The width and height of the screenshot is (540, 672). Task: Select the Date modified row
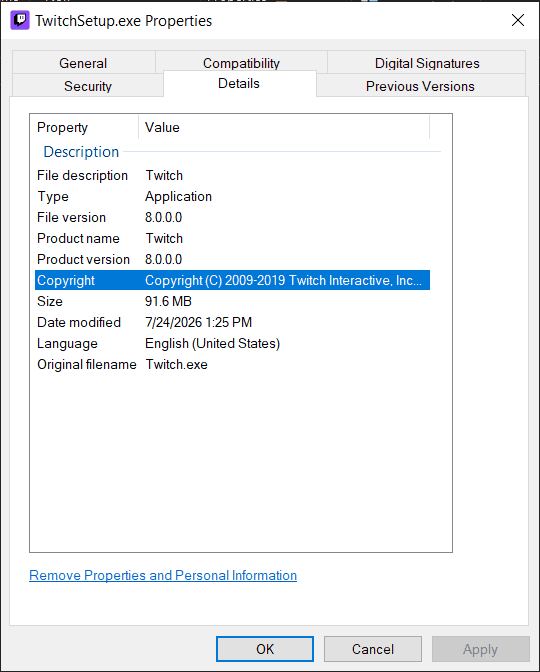[232, 322]
